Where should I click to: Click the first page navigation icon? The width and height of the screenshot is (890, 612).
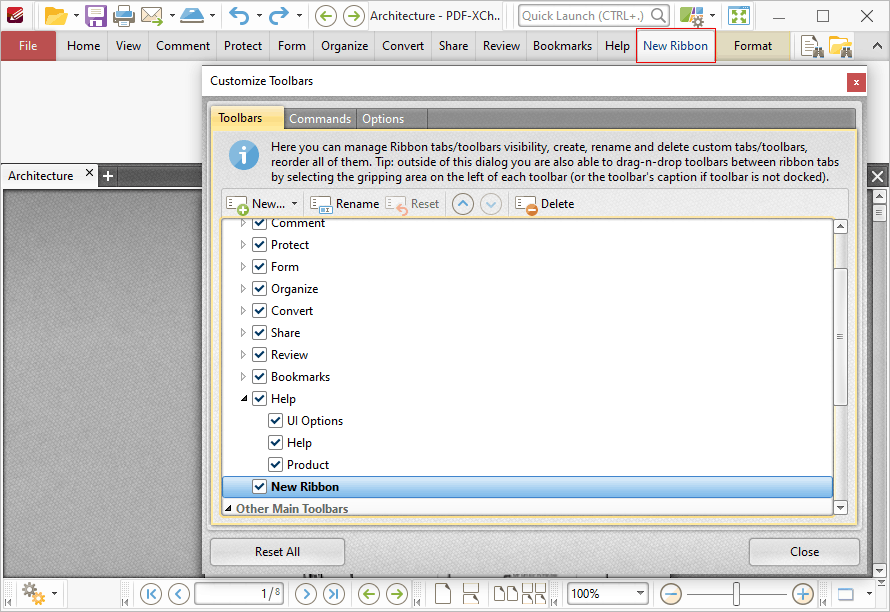(x=151, y=594)
